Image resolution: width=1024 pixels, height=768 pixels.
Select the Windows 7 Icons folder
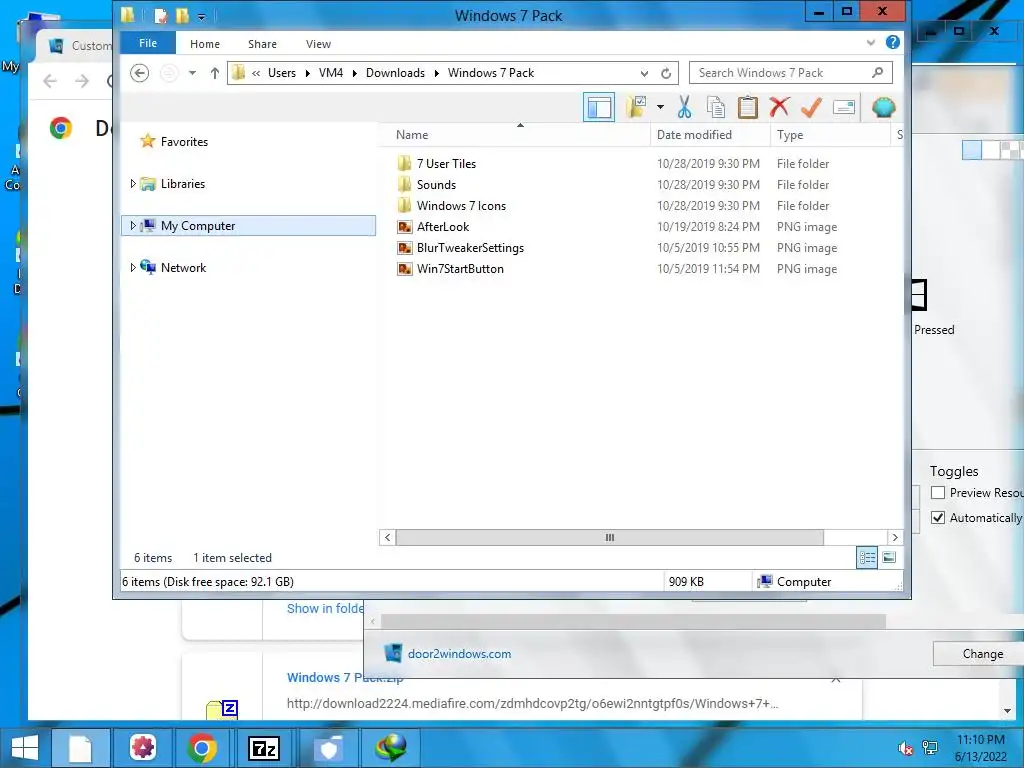point(461,205)
